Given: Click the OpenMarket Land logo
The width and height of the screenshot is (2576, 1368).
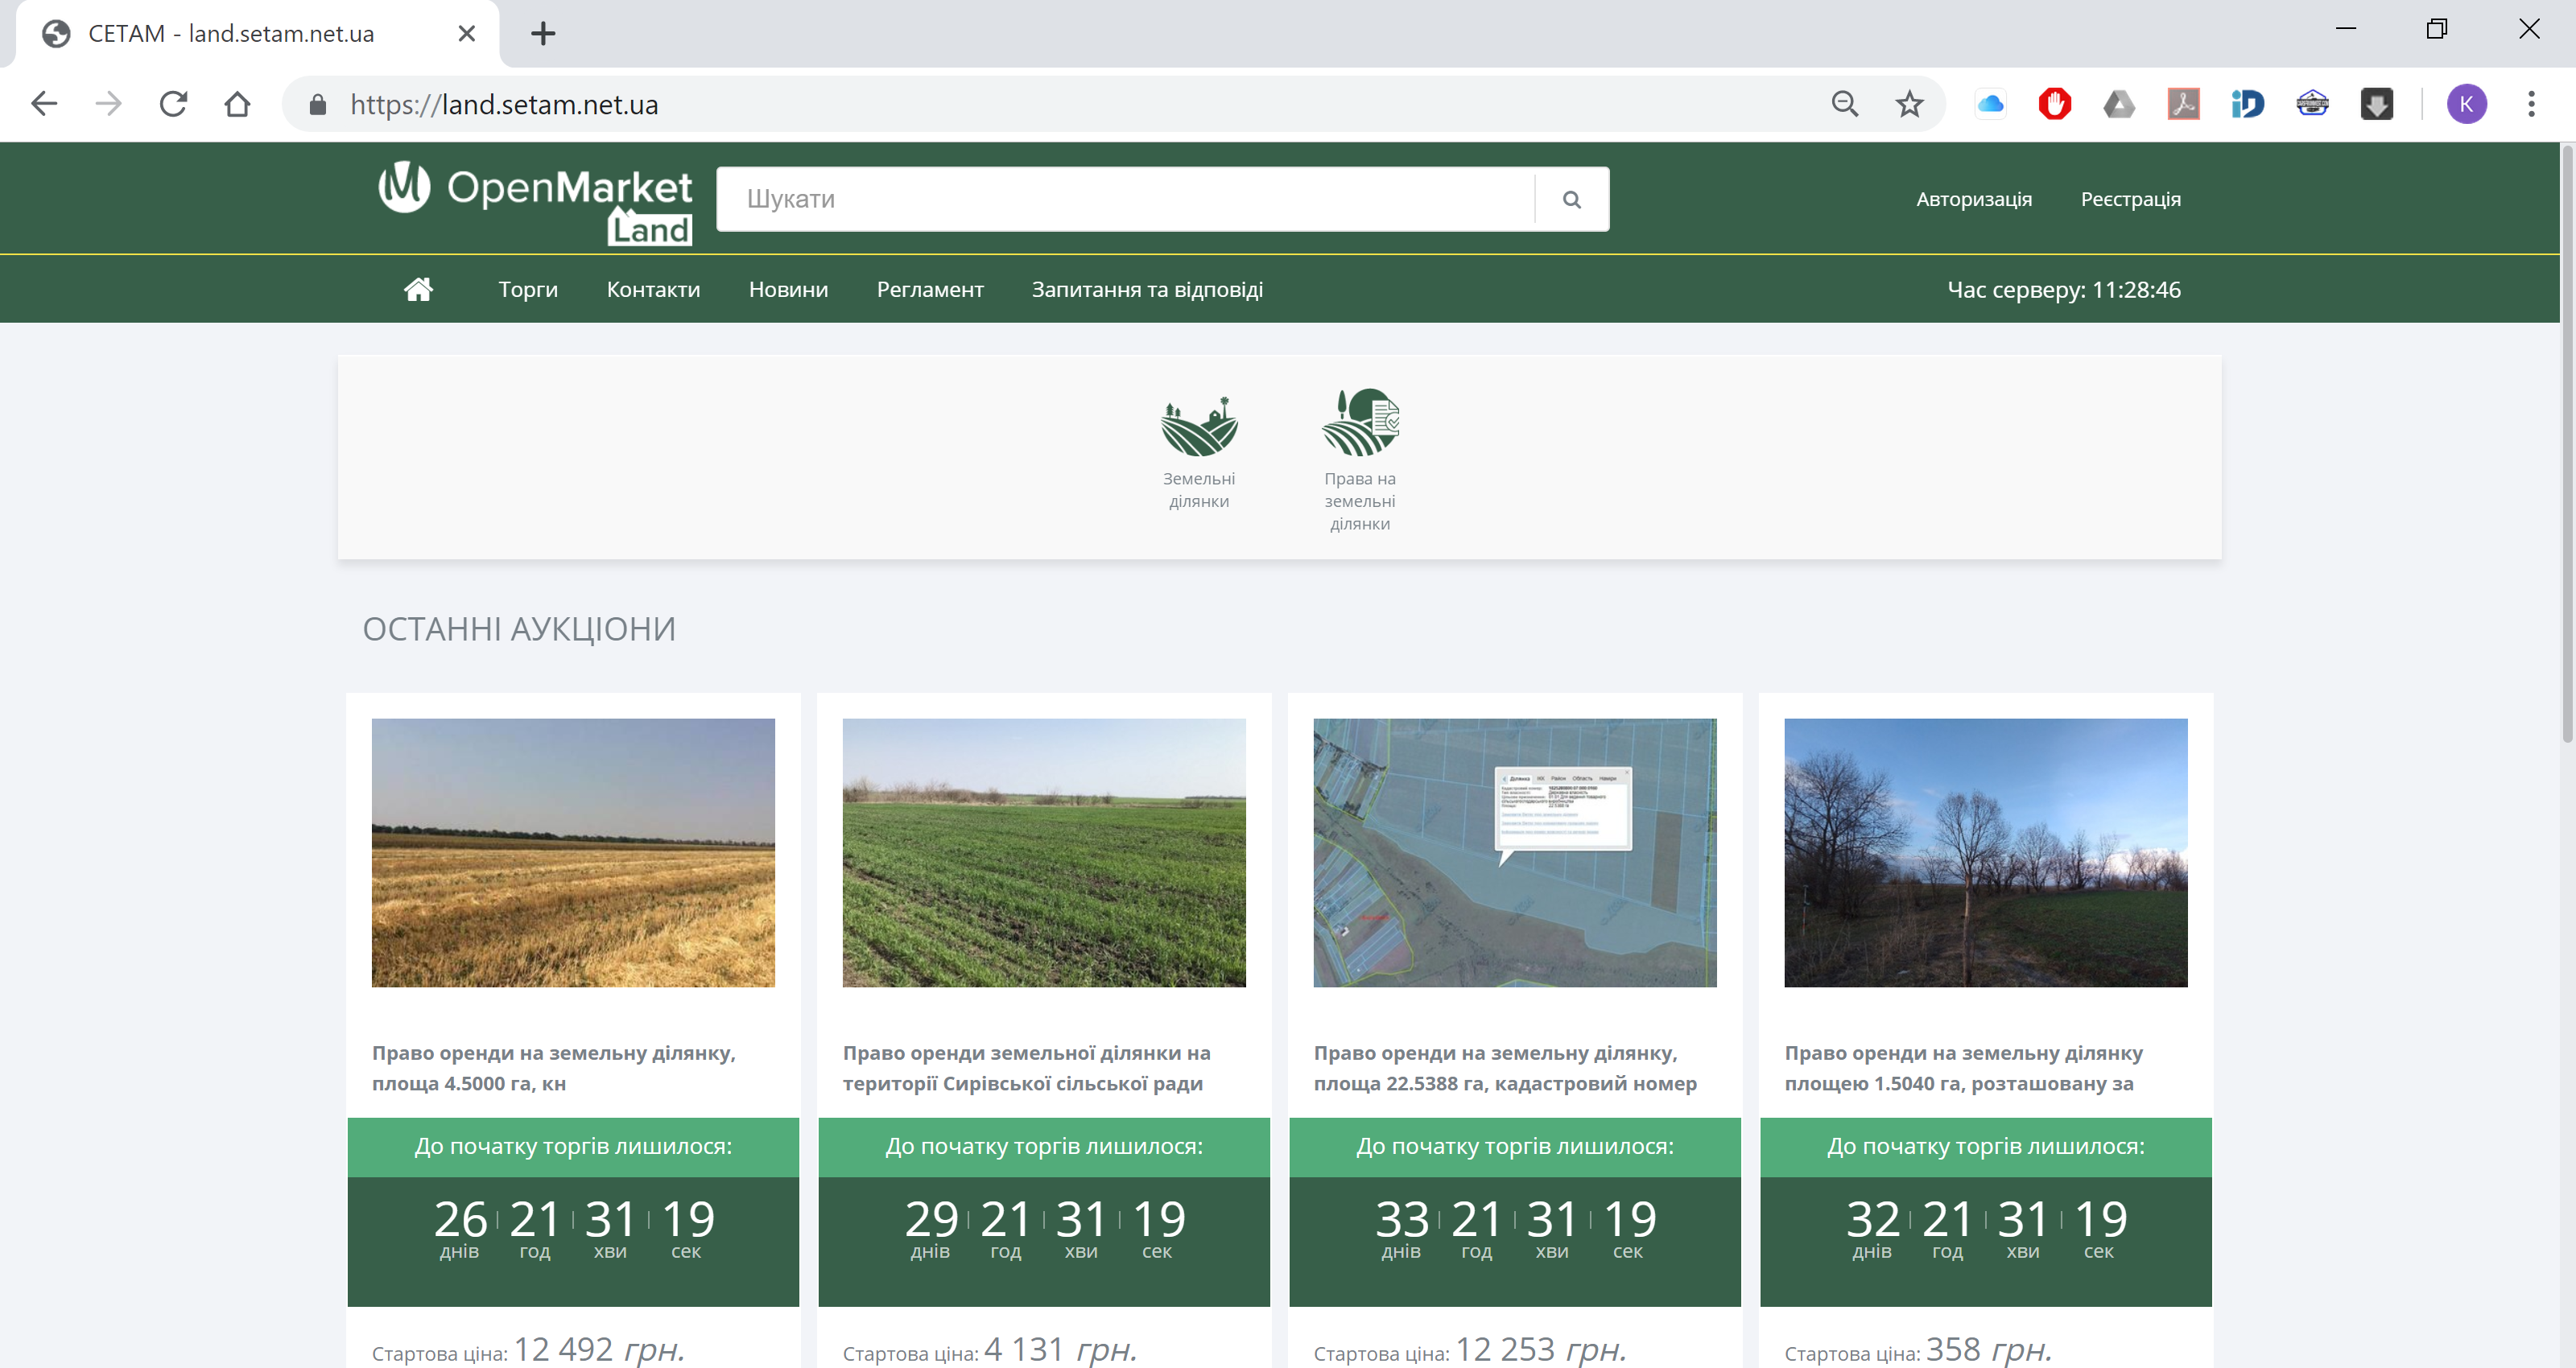Looking at the screenshot, I should 536,201.
